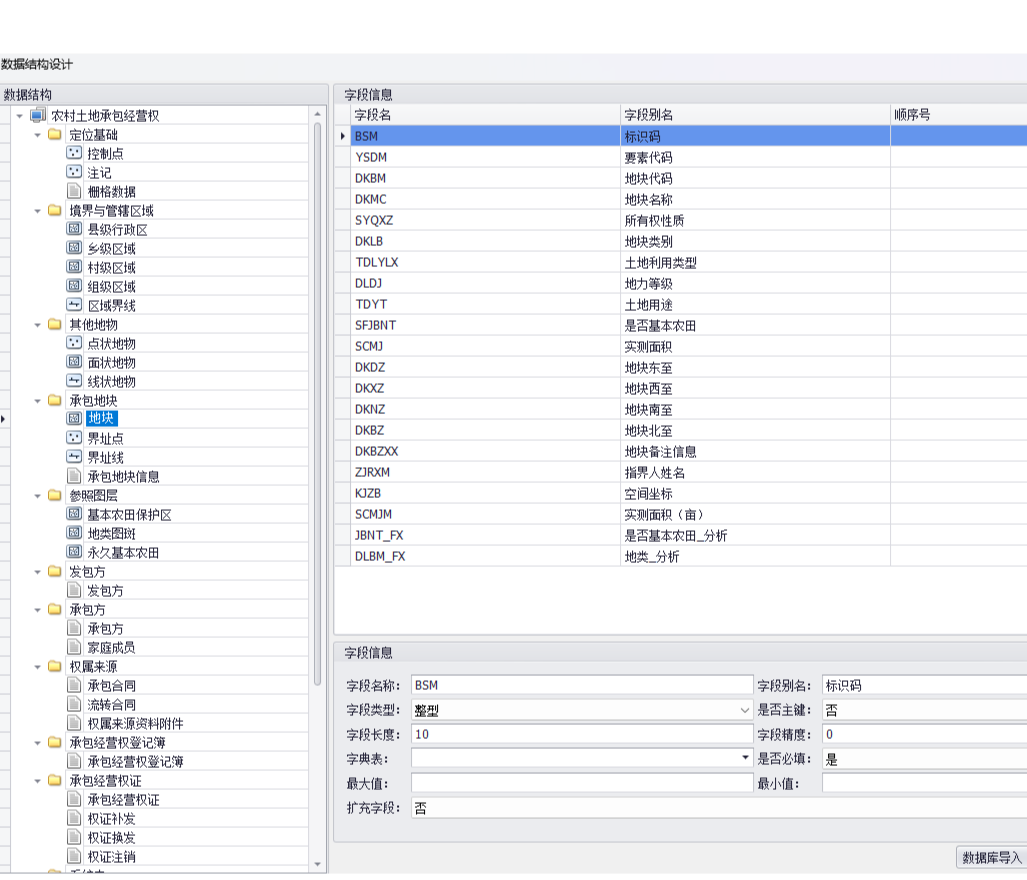Click the point layer icon beside 点状地物
The width and height of the screenshot is (1027, 880).
(74, 343)
